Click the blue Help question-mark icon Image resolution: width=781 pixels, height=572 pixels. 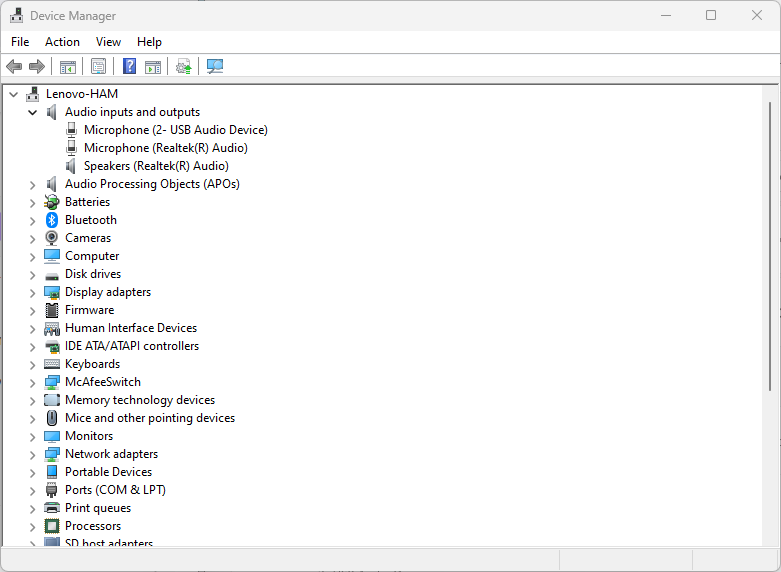point(129,67)
